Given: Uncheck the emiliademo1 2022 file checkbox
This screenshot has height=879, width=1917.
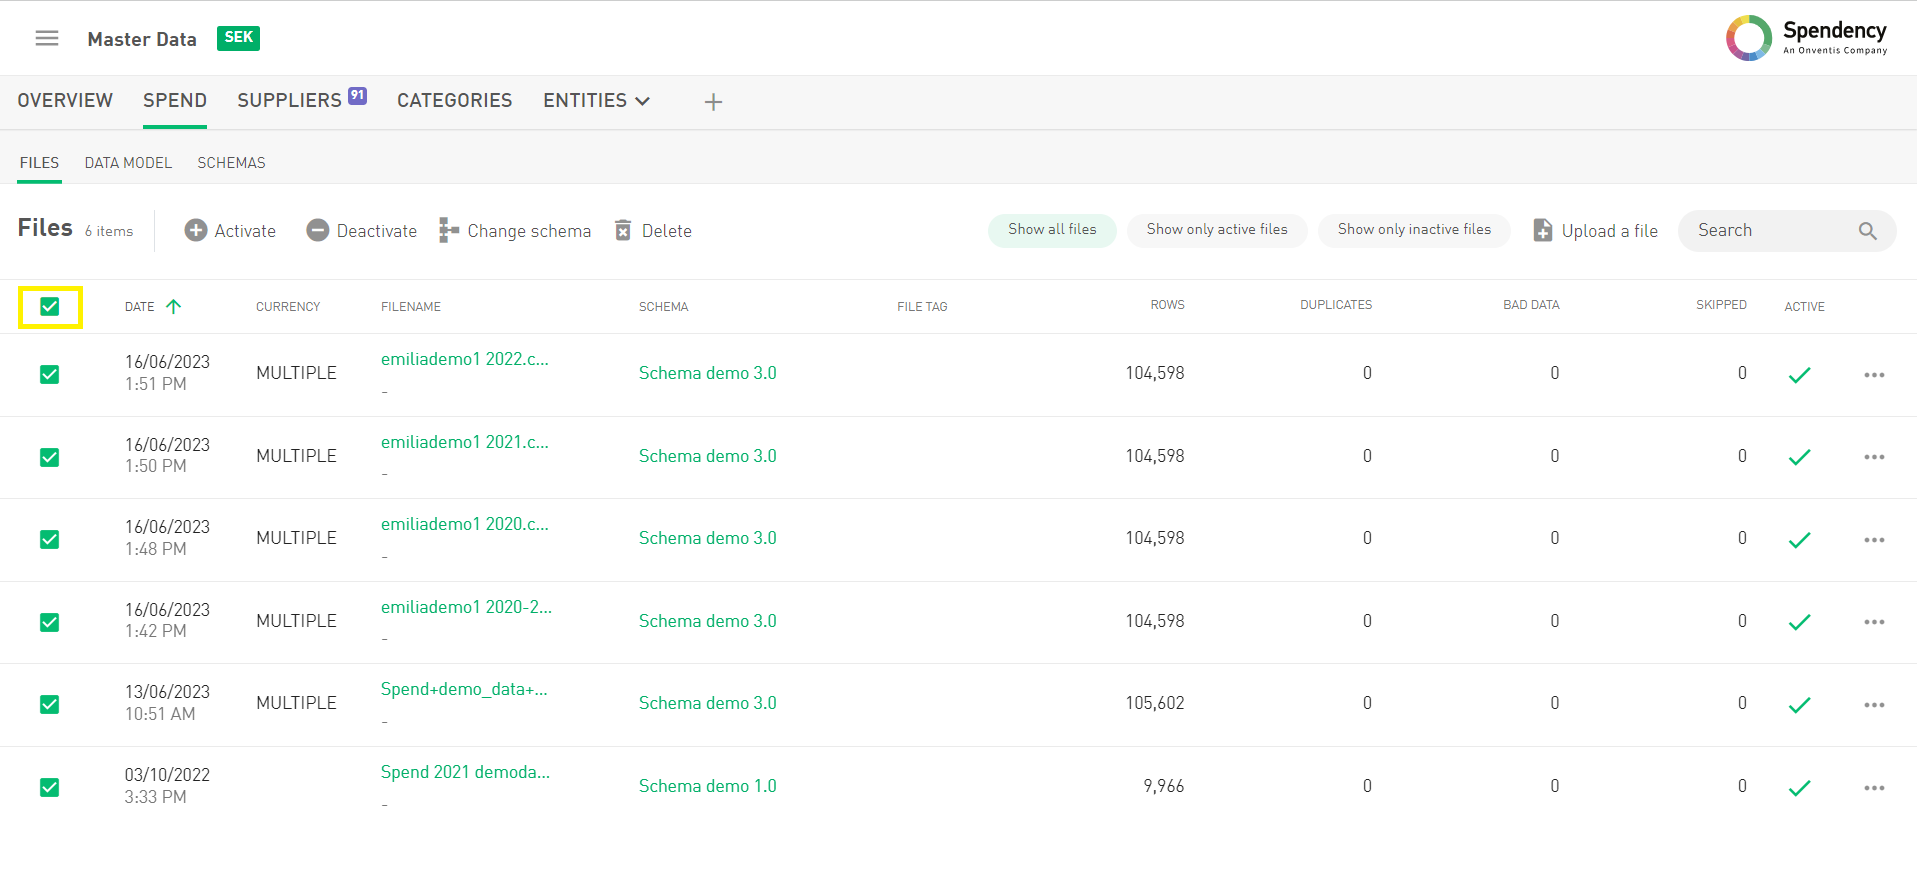Looking at the screenshot, I should pyautogui.click(x=50, y=375).
